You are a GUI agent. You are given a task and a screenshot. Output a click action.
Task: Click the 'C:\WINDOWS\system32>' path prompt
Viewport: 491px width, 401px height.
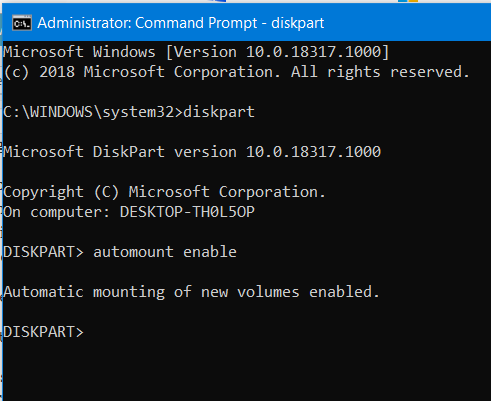pos(93,112)
